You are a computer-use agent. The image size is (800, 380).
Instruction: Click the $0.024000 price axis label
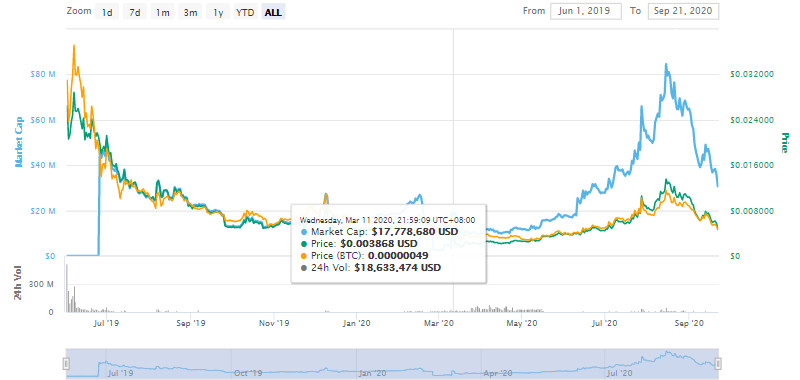click(753, 120)
